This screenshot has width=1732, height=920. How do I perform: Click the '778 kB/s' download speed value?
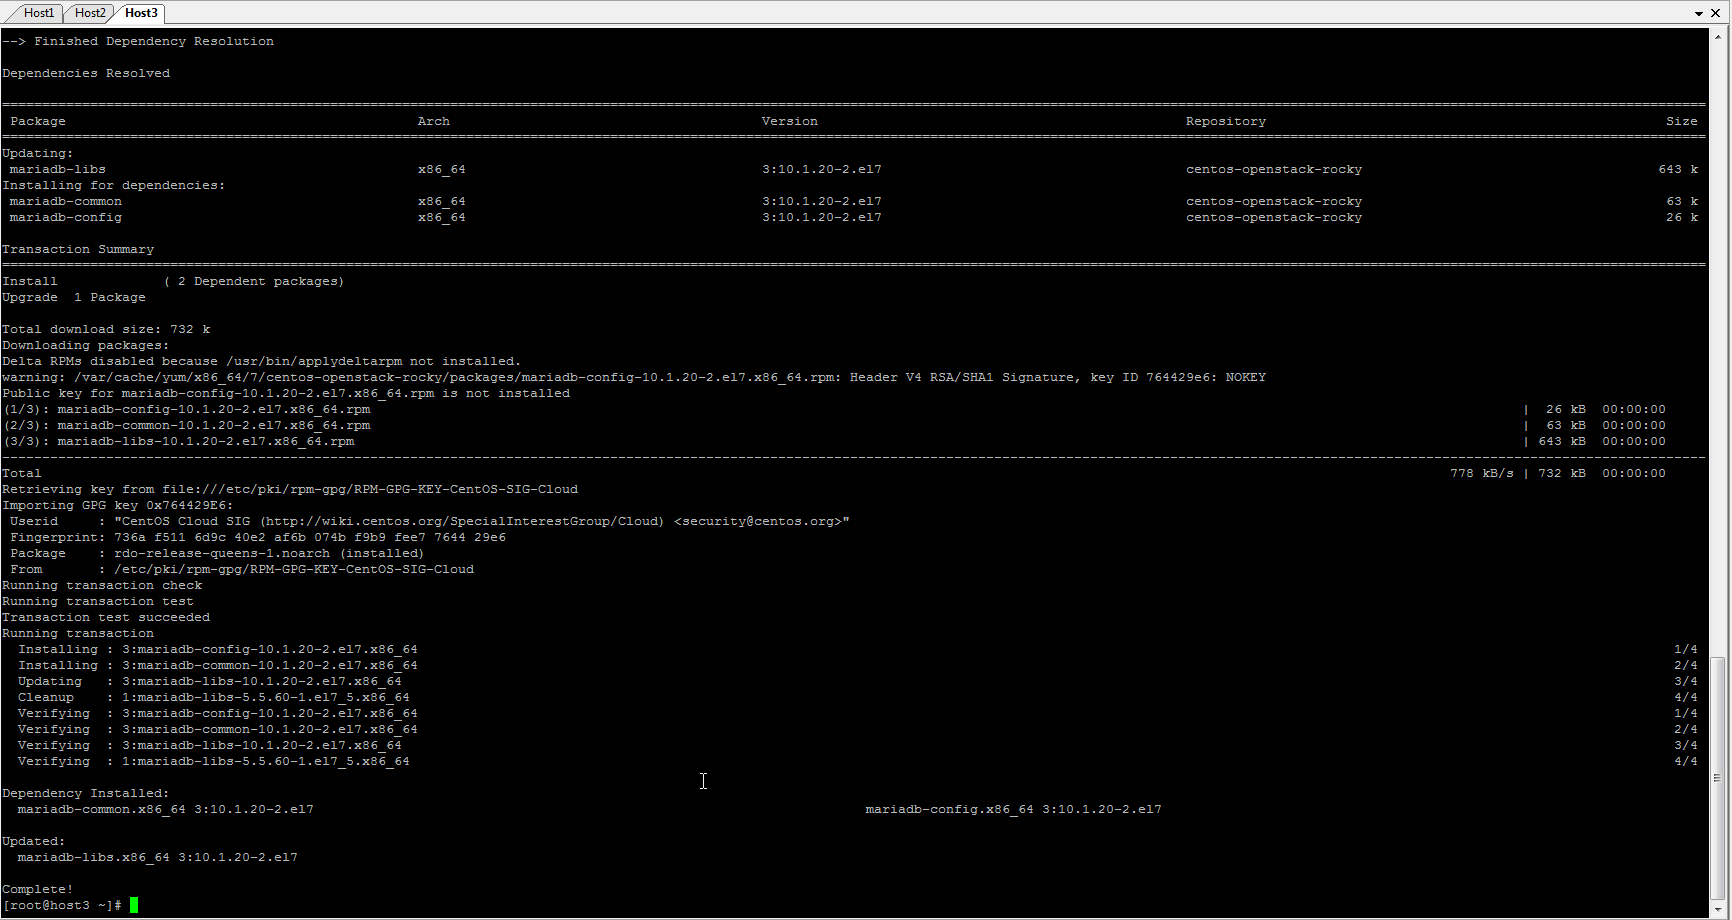click(1482, 473)
